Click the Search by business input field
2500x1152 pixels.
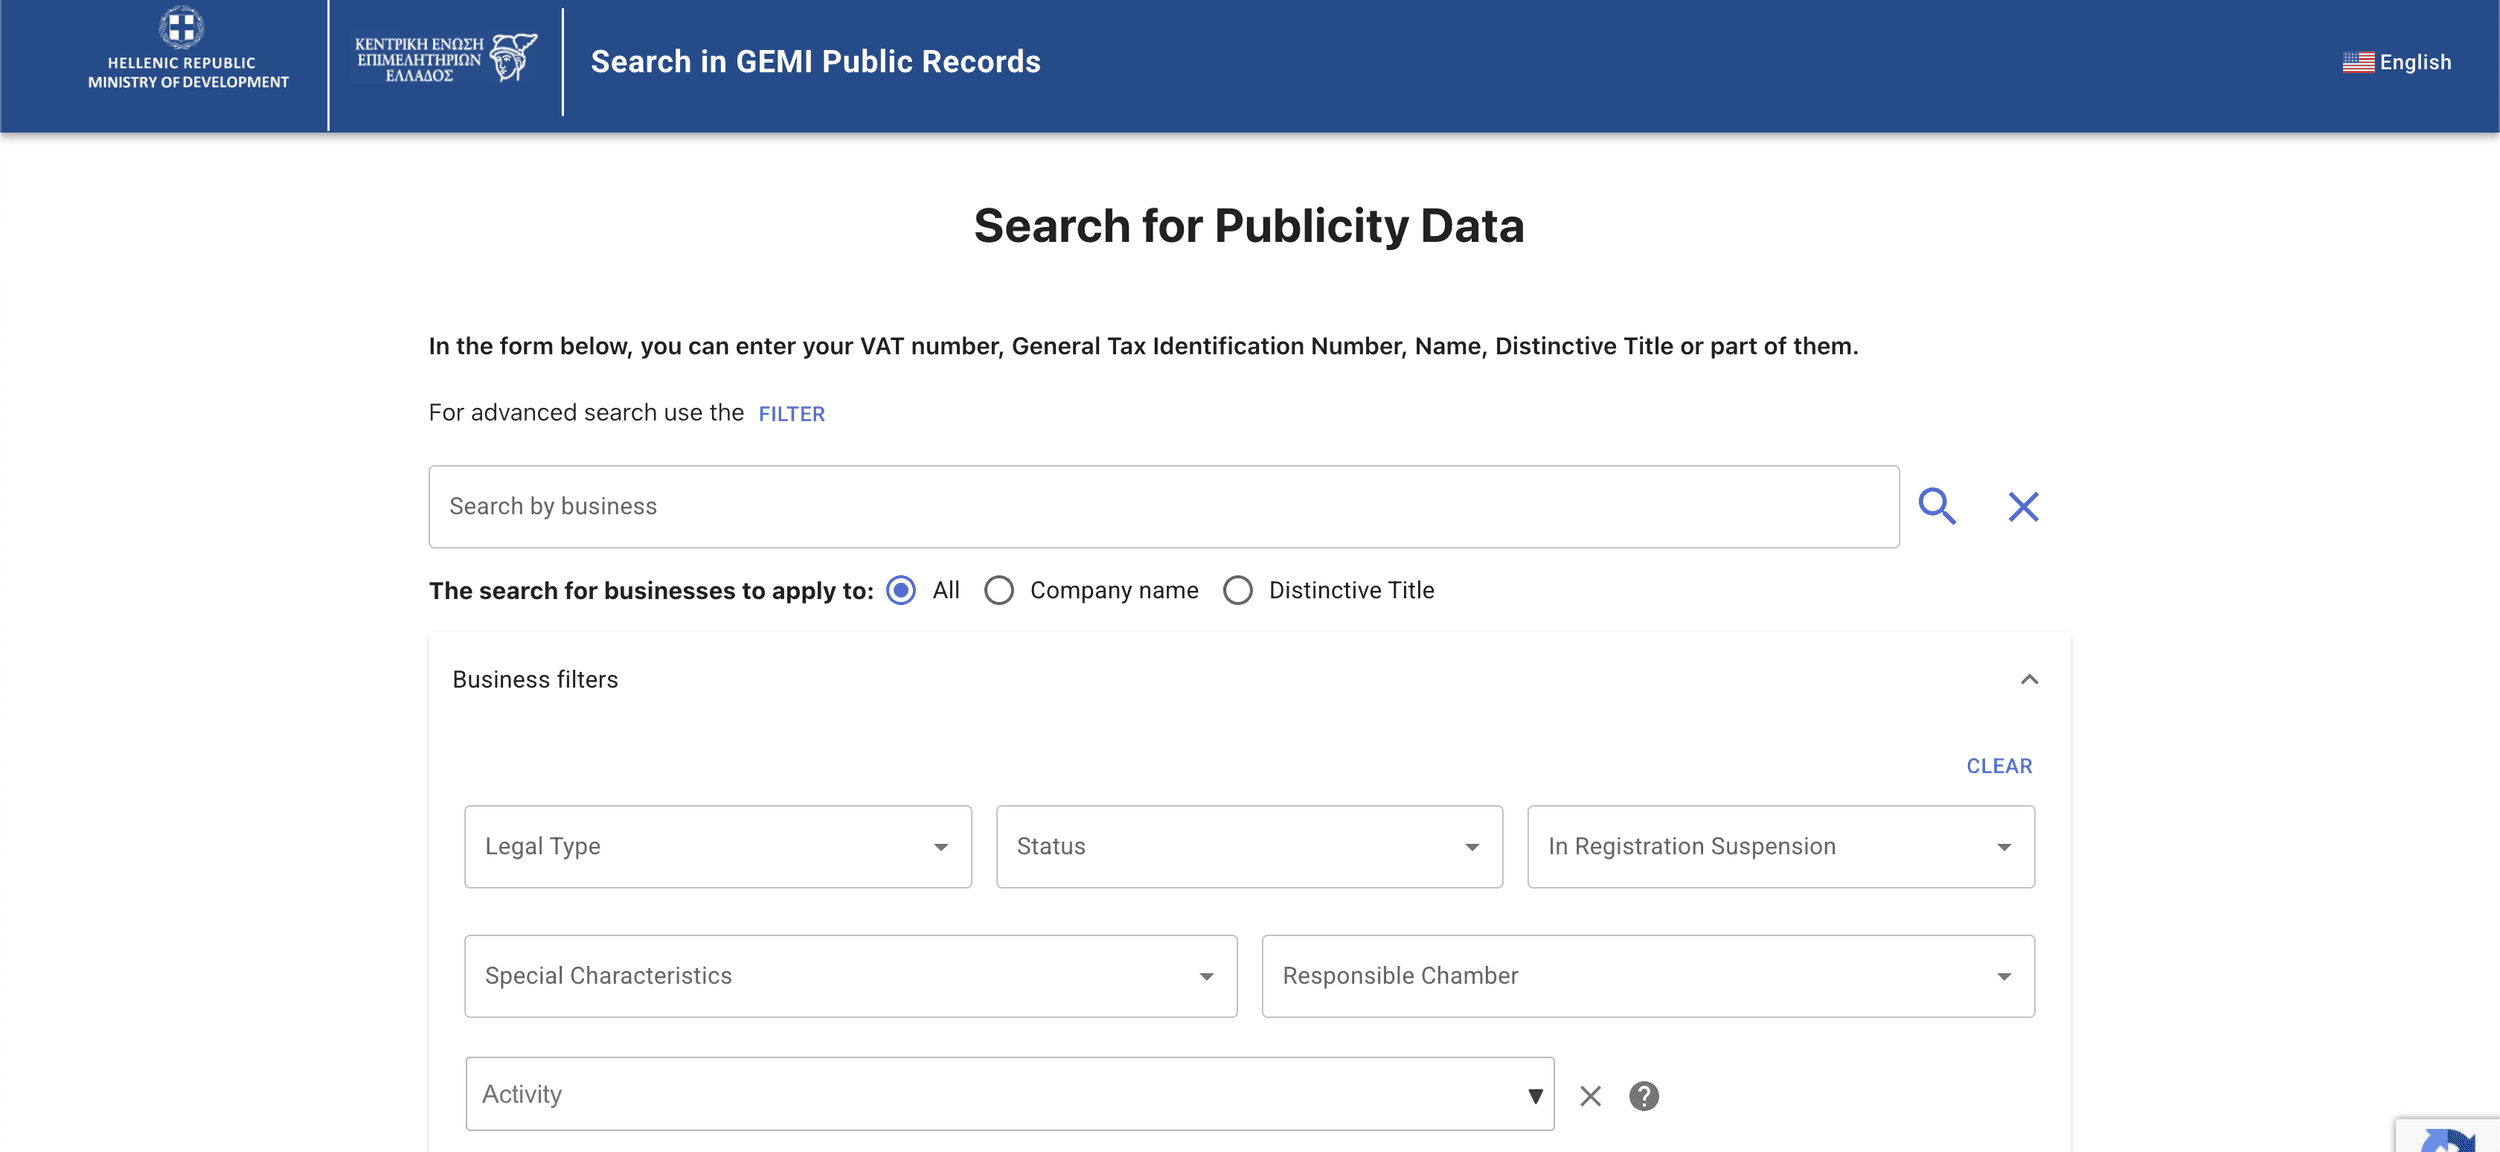[x=1164, y=507]
